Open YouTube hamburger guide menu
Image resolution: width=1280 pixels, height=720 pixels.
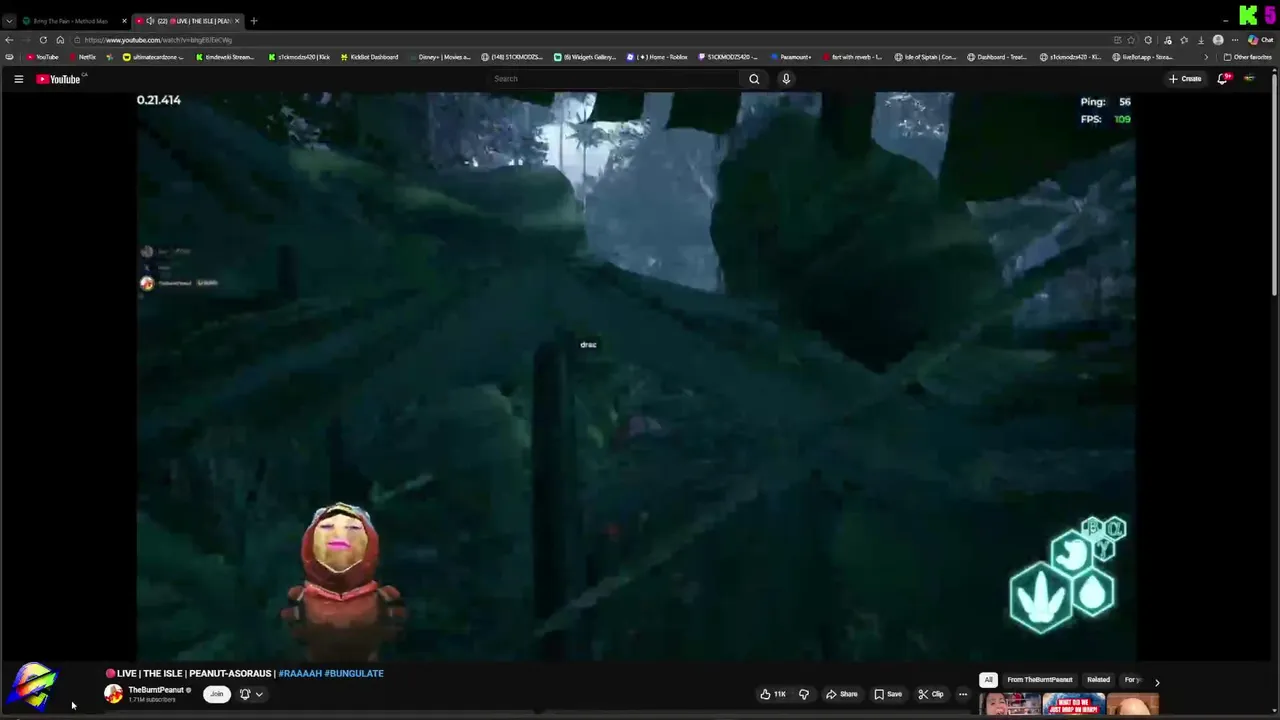click(x=18, y=79)
